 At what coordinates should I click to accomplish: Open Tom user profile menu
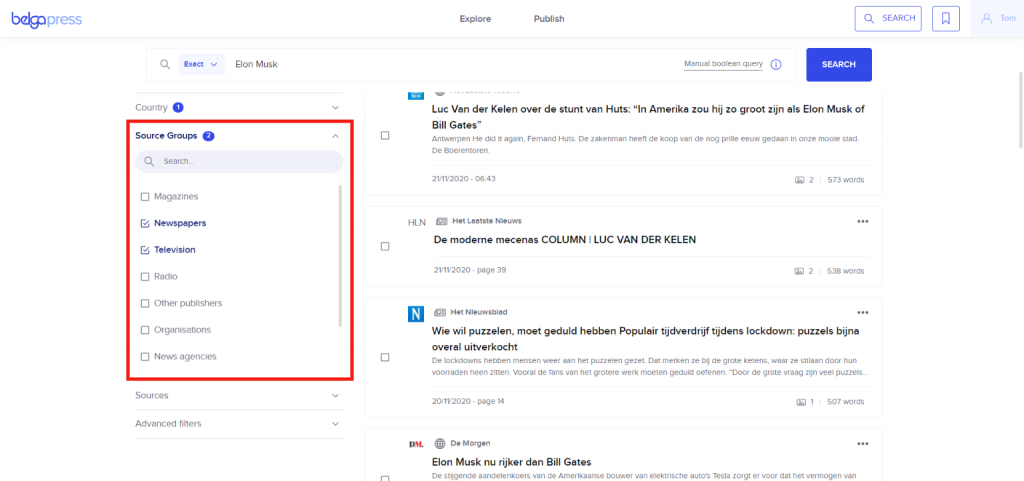click(998, 19)
